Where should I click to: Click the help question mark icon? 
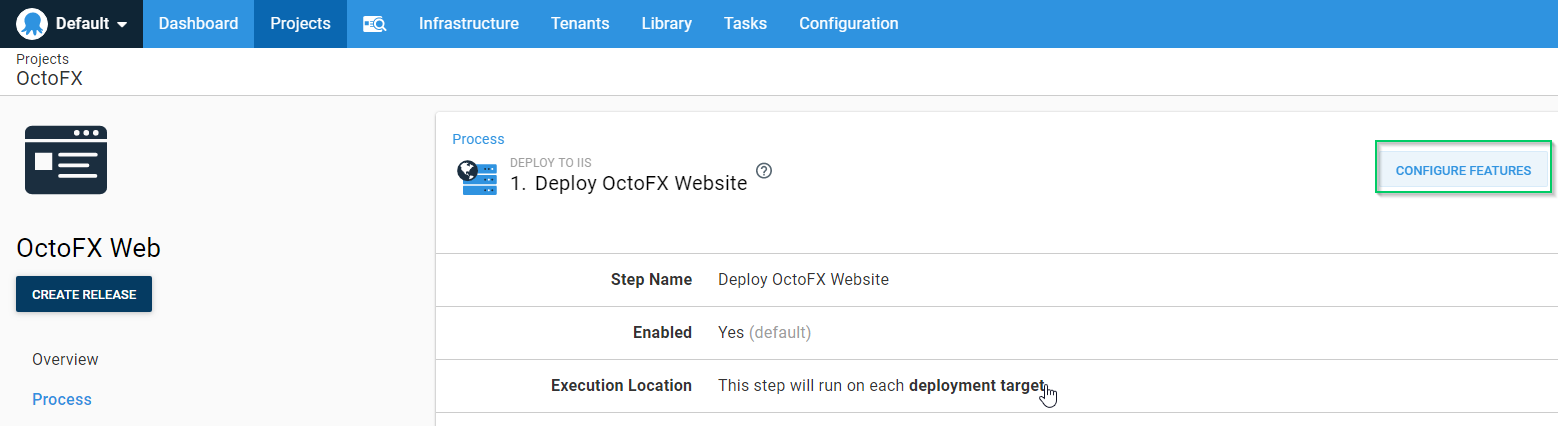click(764, 170)
